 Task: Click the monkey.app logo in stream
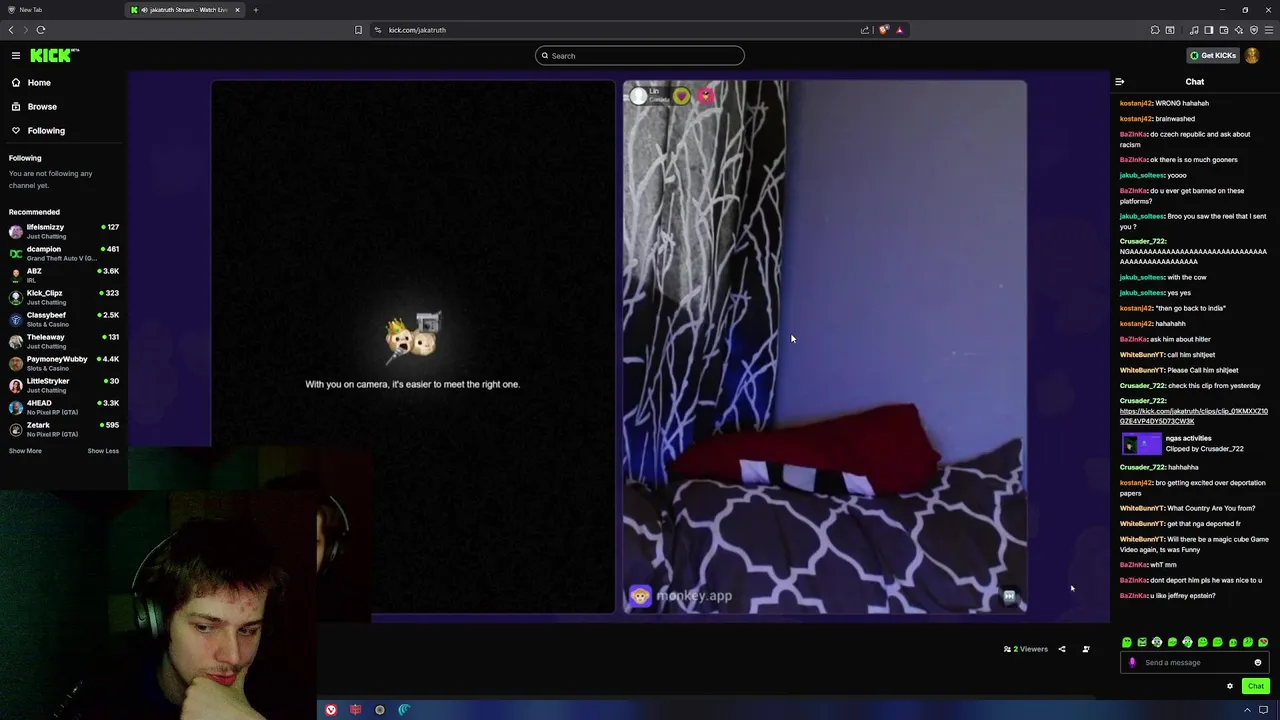click(681, 596)
